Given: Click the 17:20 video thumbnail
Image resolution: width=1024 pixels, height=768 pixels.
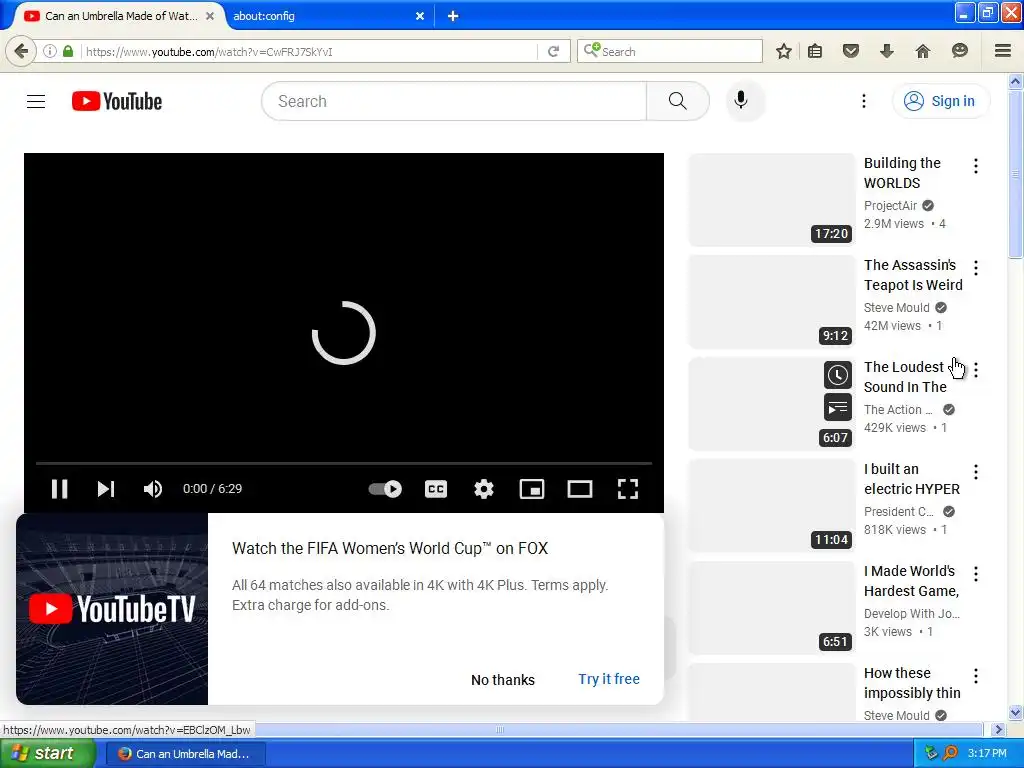Looking at the screenshot, I should click(771, 200).
